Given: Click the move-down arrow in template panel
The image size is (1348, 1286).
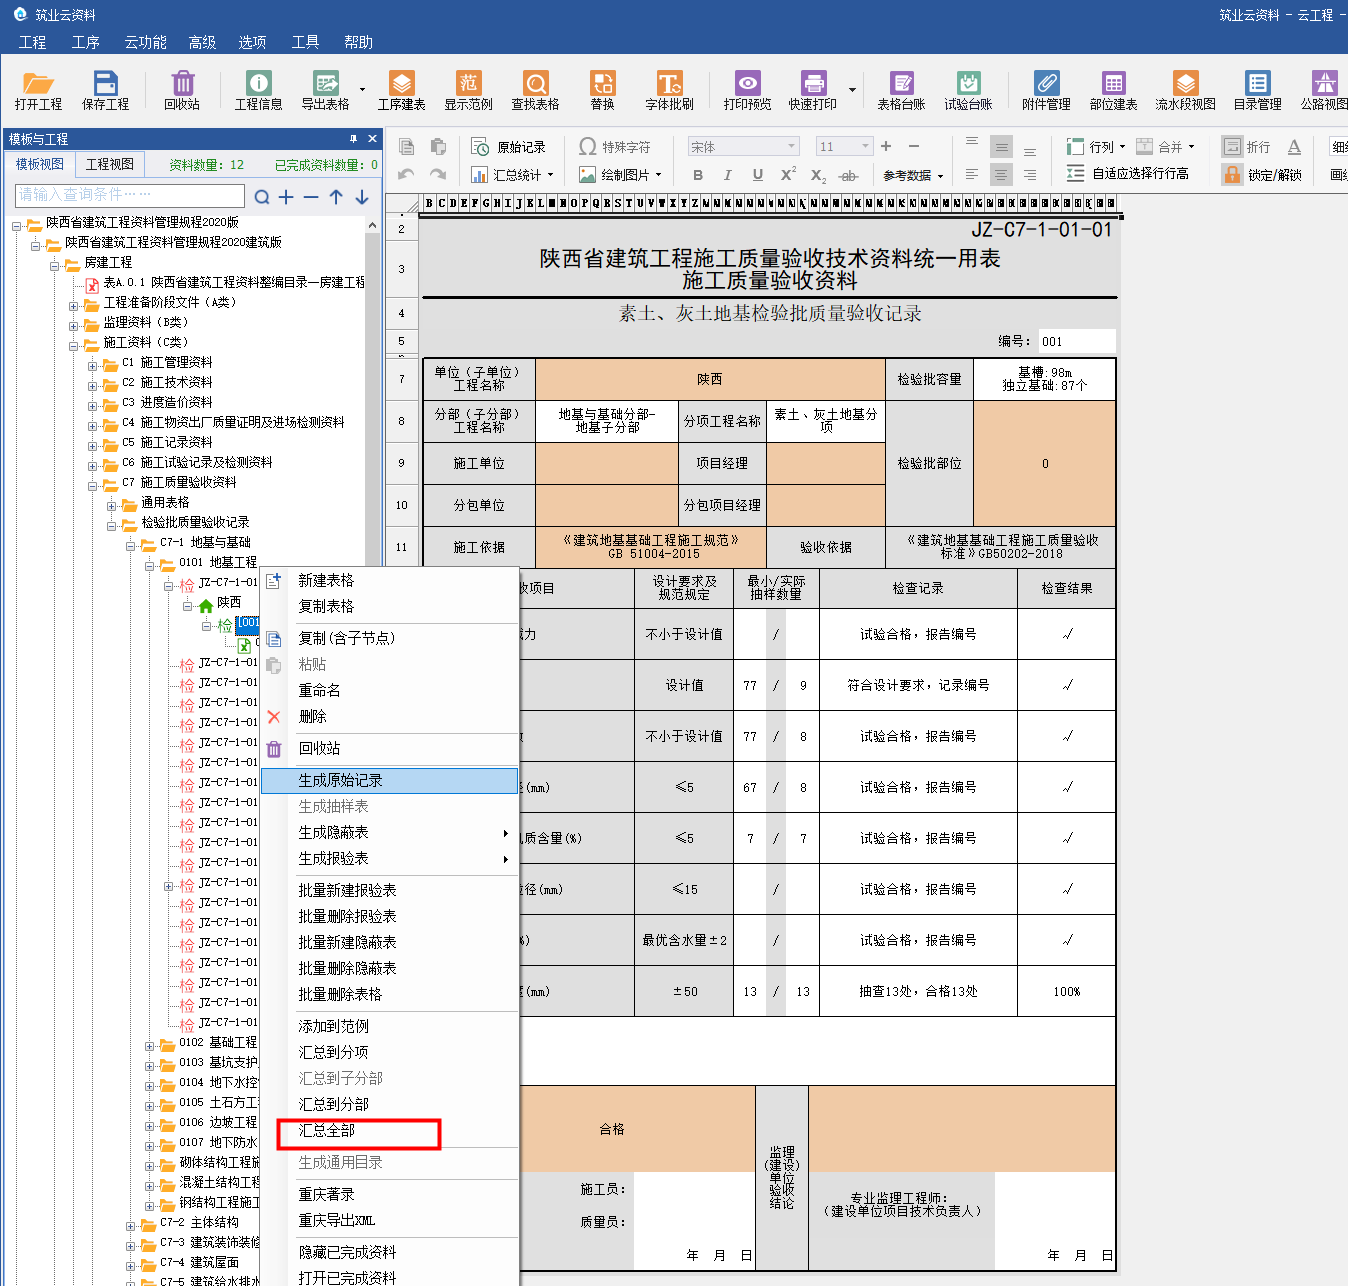Looking at the screenshot, I should [x=362, y=197].
